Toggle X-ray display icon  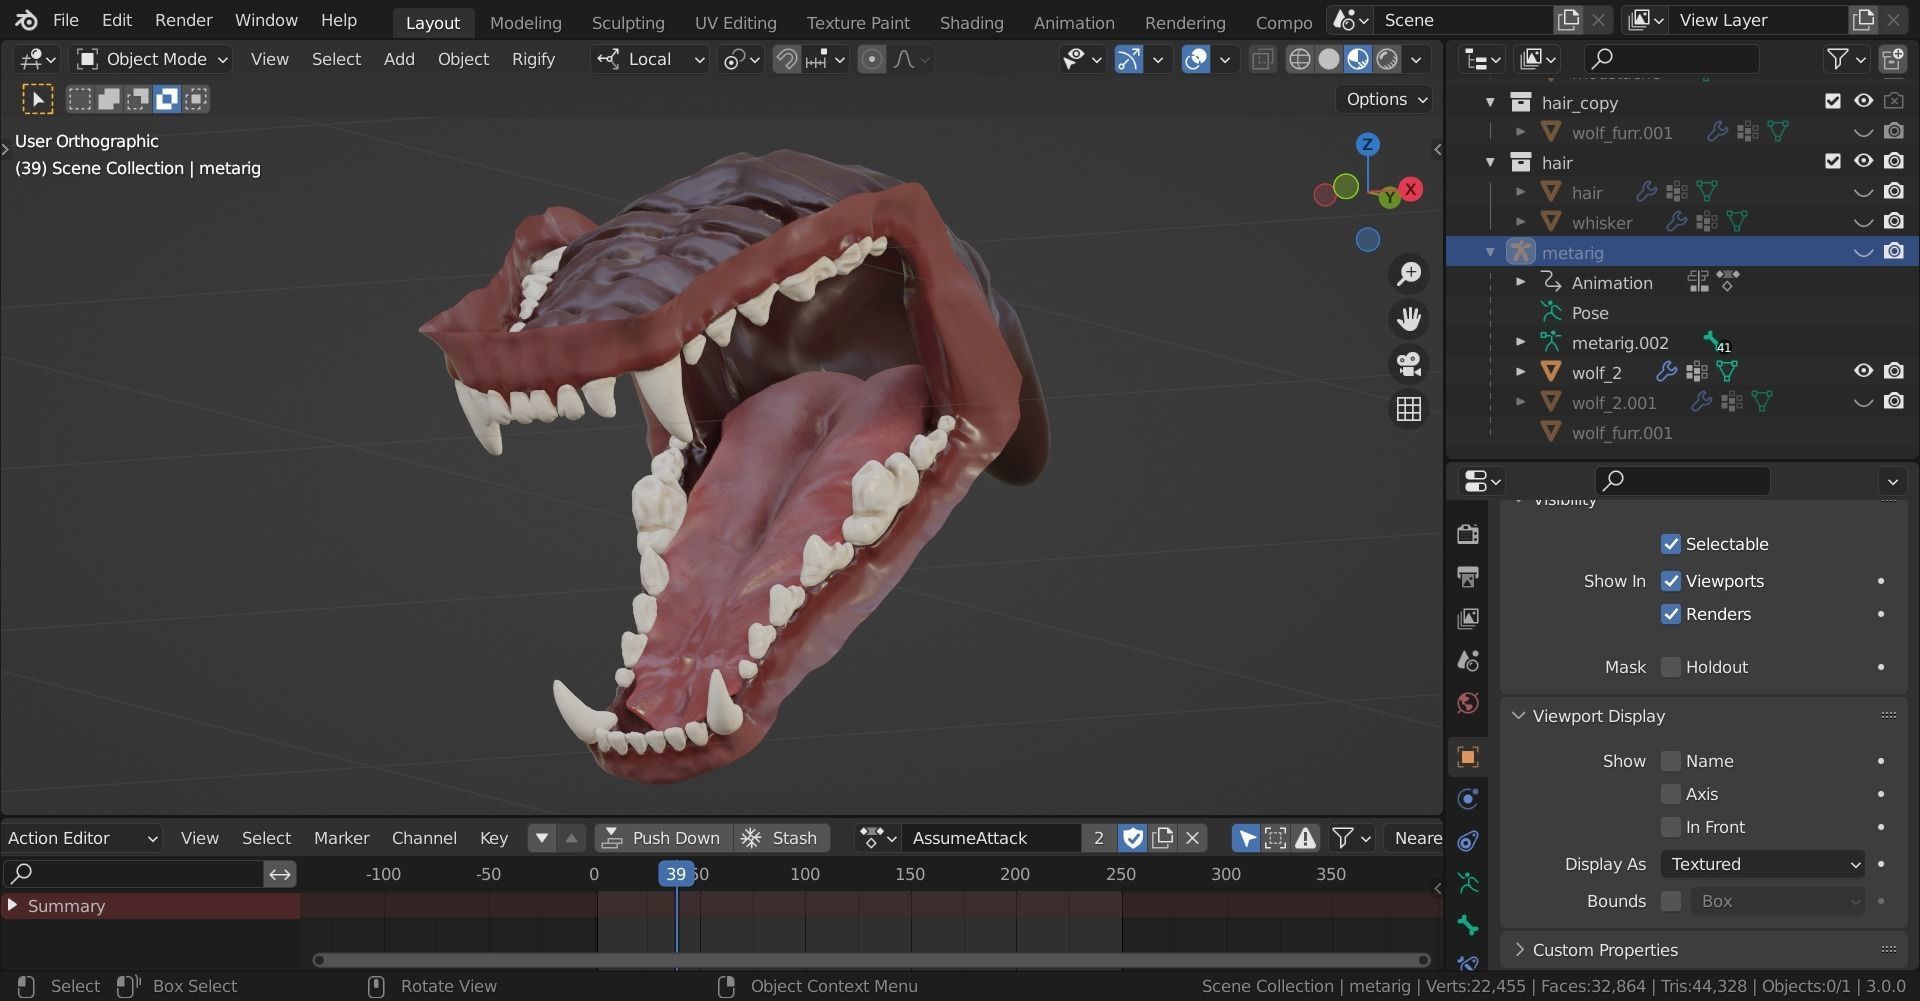pyautogui.click(x=1262, y=60)
